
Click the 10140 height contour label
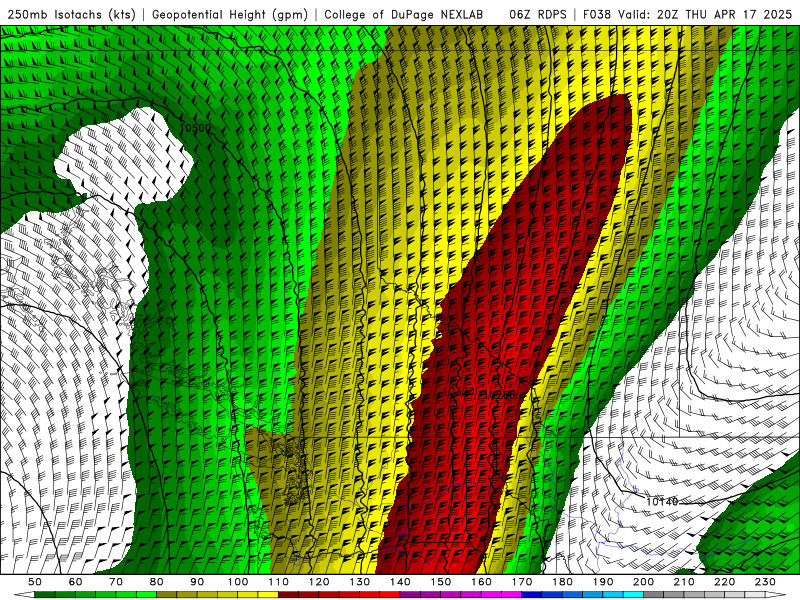coord(662,502)
